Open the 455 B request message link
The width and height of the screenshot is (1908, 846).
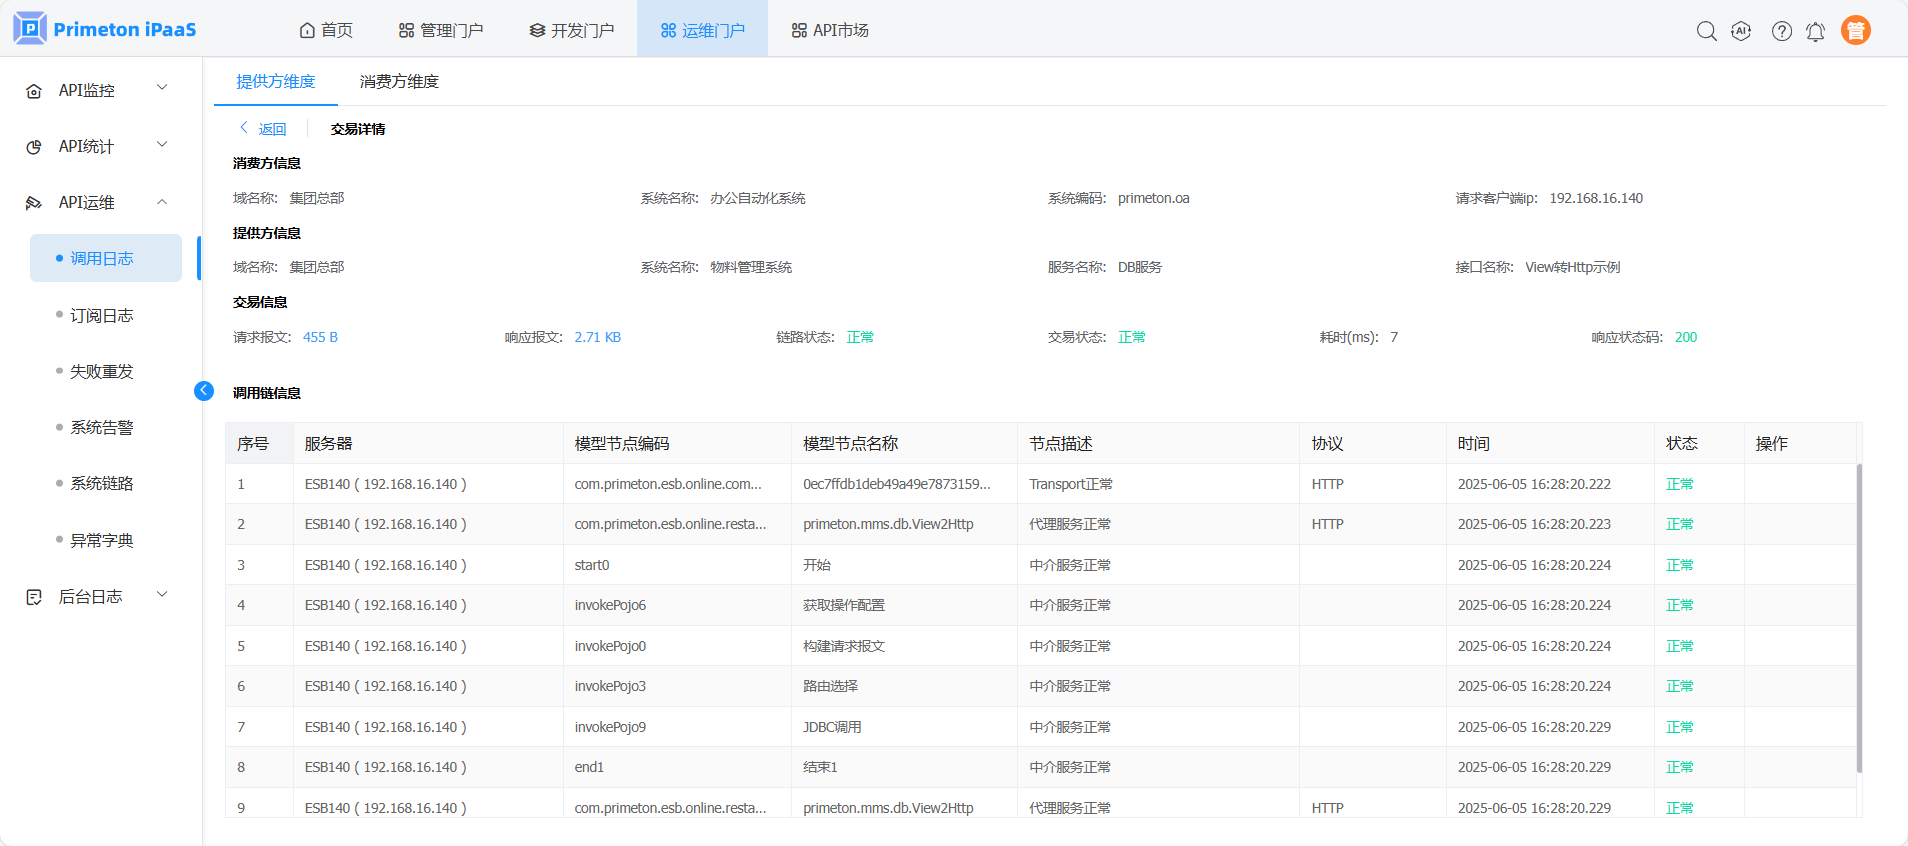[x=320, y=337]
